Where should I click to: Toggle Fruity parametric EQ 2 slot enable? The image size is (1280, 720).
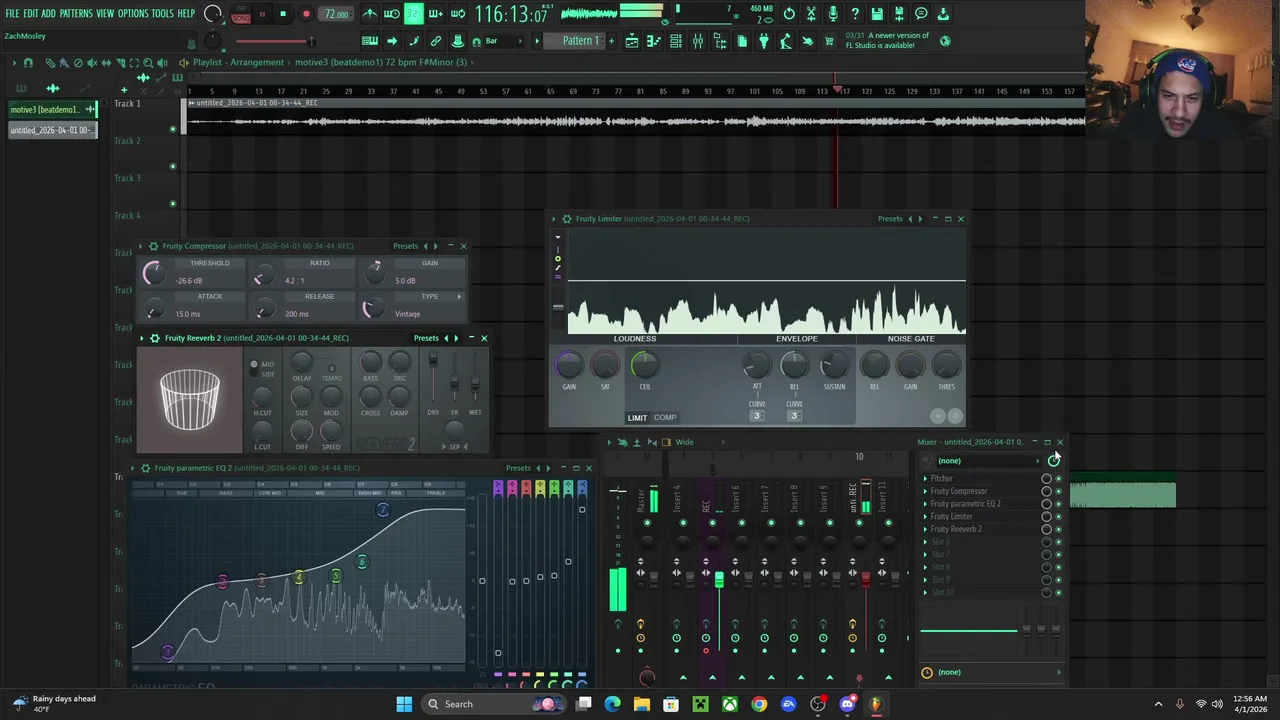1059,504
